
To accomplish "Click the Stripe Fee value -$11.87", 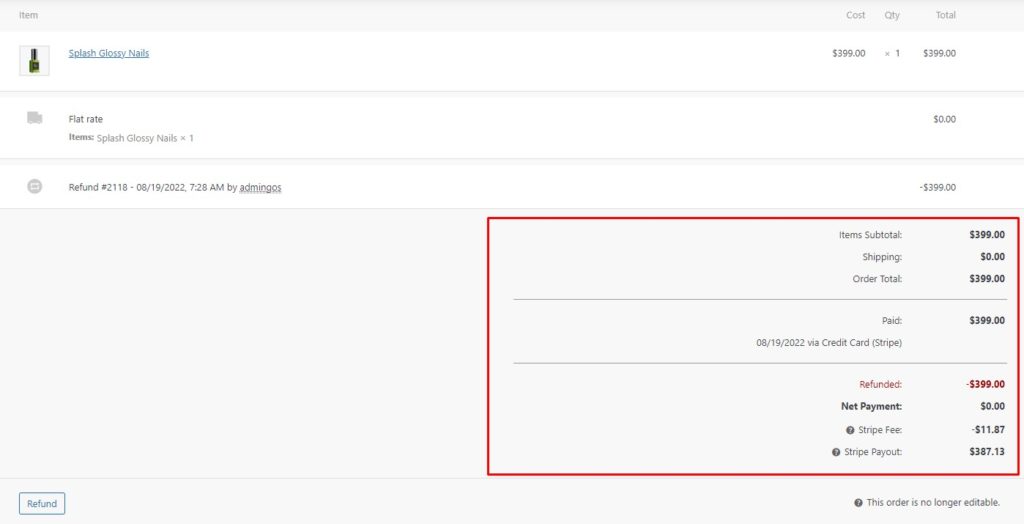I will point(986,430).
